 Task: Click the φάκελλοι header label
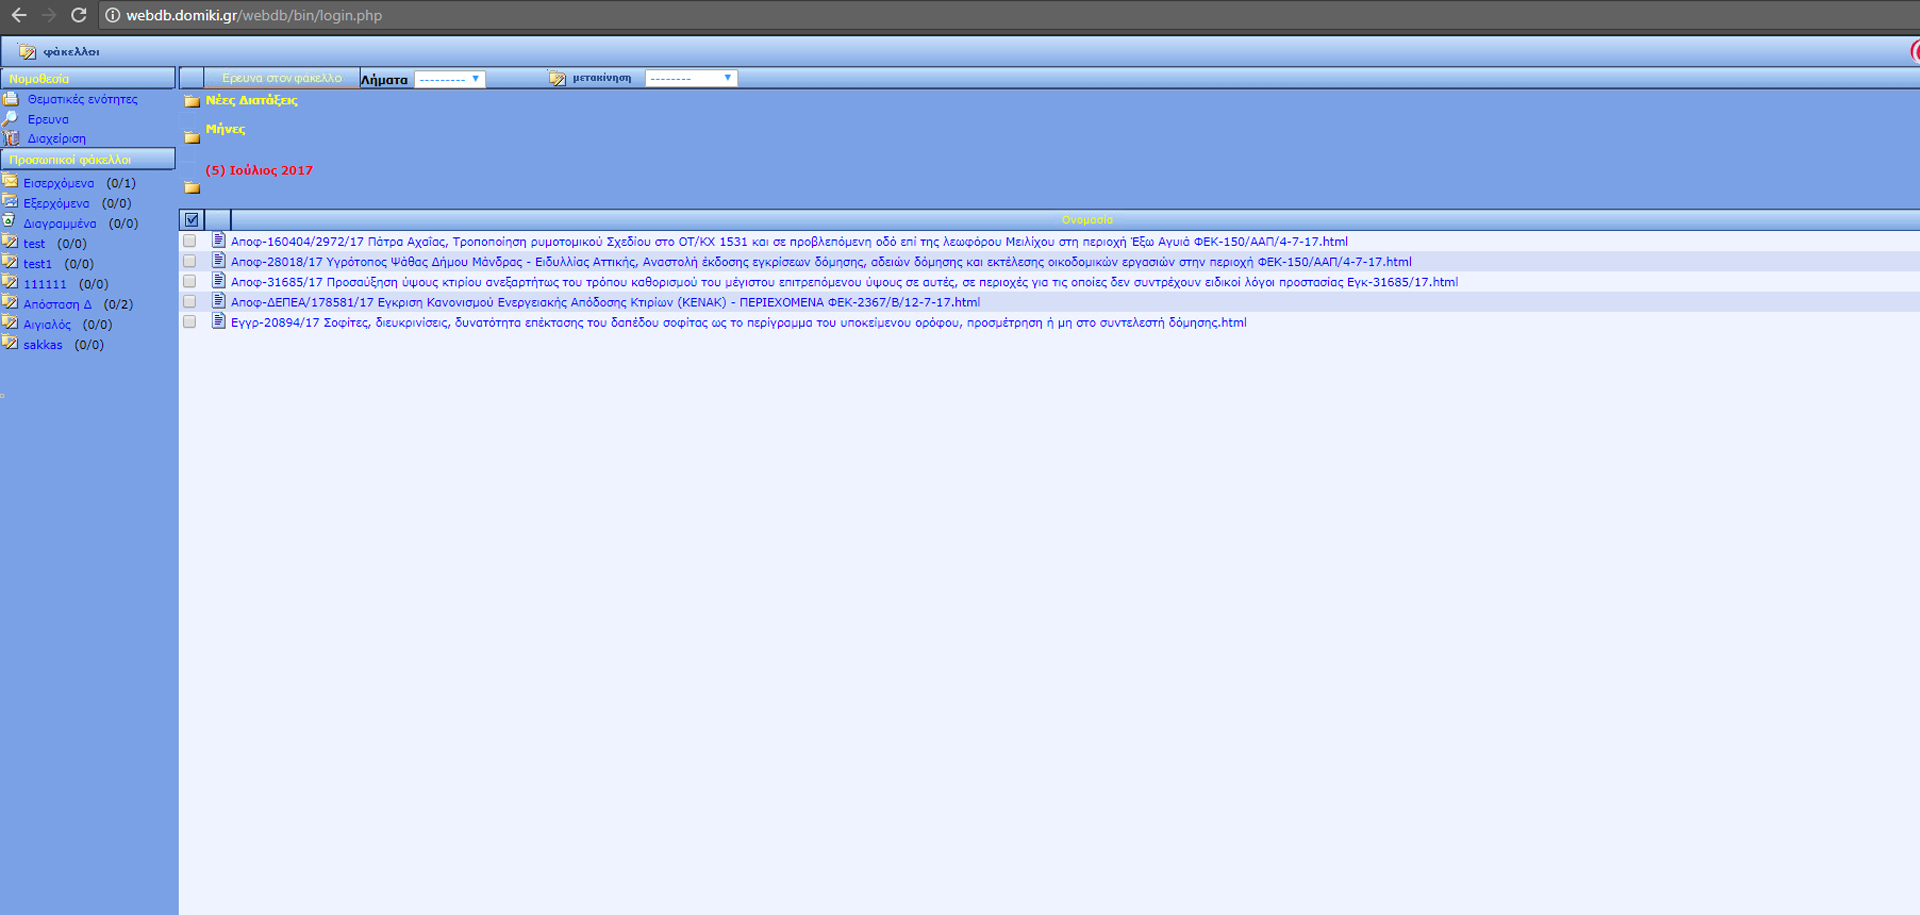71,52
